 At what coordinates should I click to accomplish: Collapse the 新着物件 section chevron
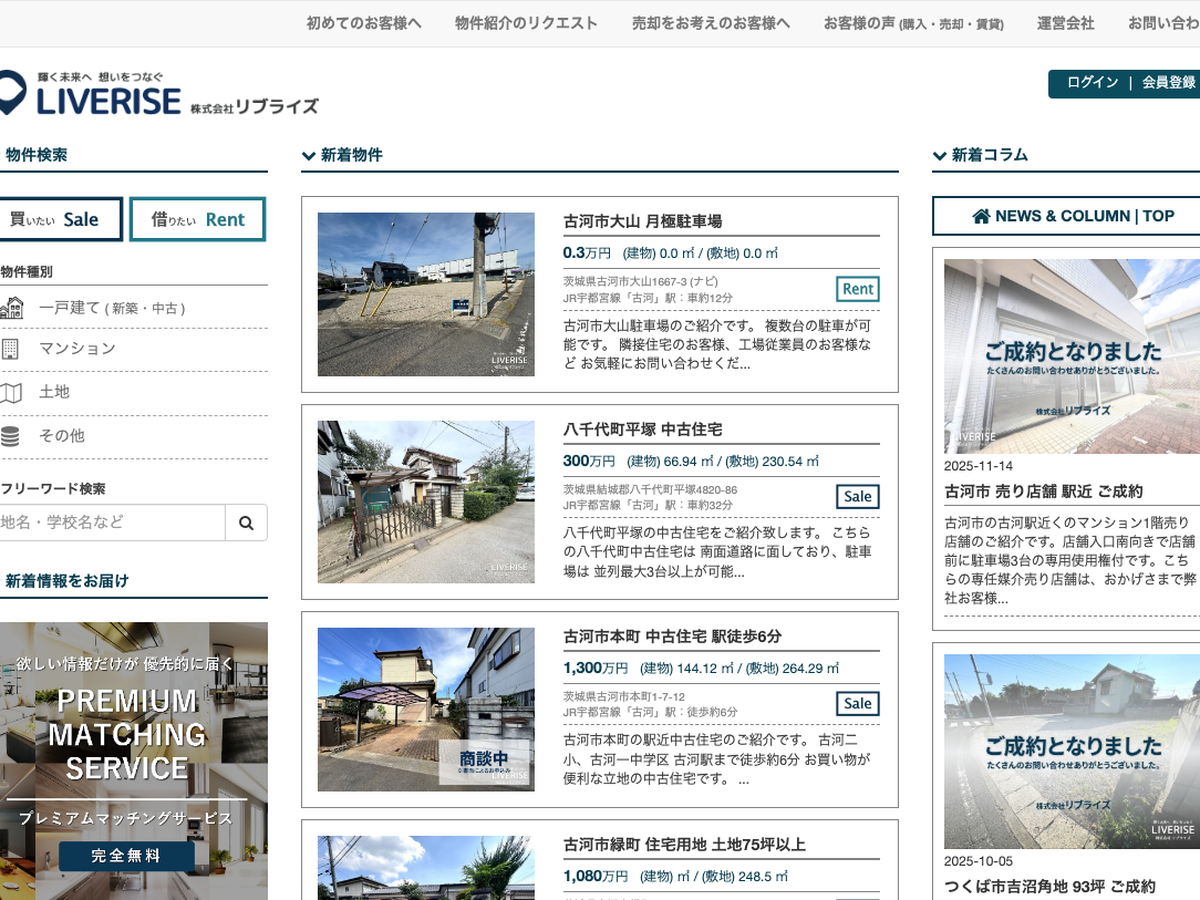coord(309,156)
